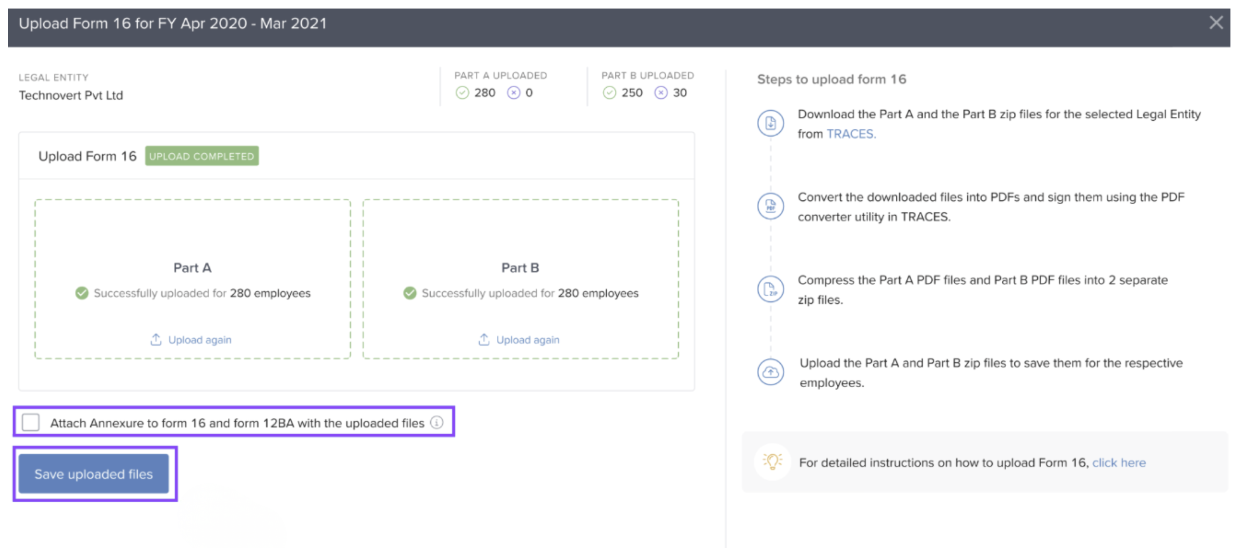This screenshot has height=548, width=1236.
Task: Click the Upload Completed status badge
Action: tap(202, 156)
